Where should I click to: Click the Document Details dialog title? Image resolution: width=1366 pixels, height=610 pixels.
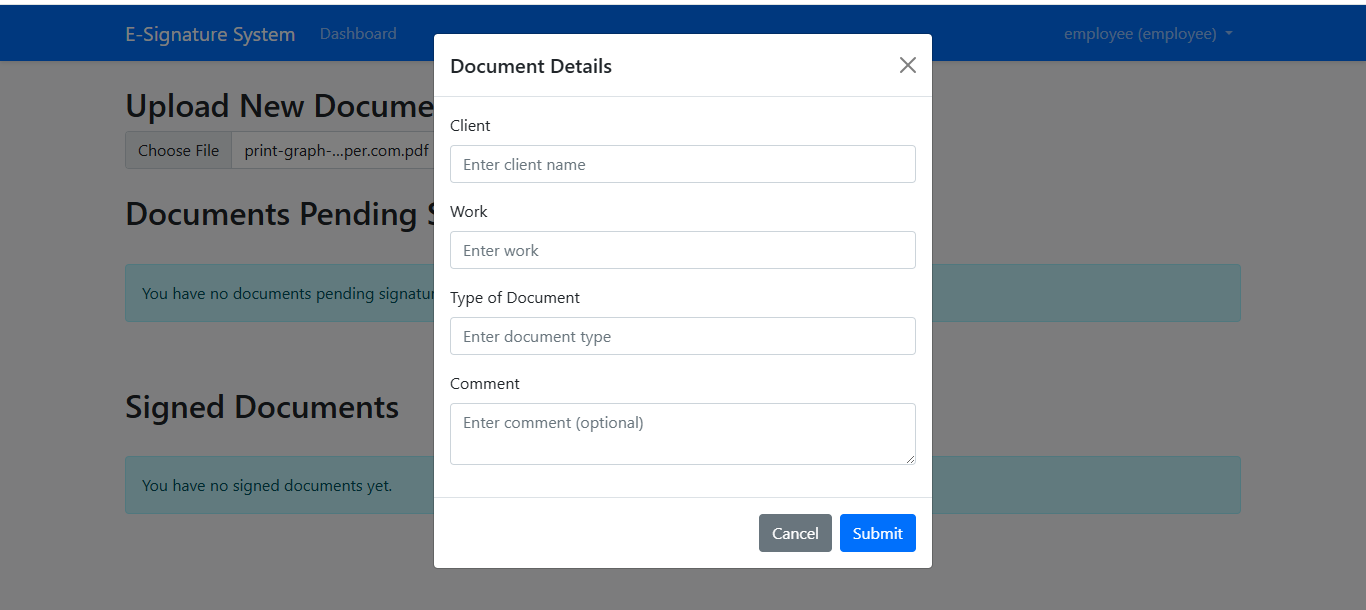pyautogui.click(x=531, y=66)
